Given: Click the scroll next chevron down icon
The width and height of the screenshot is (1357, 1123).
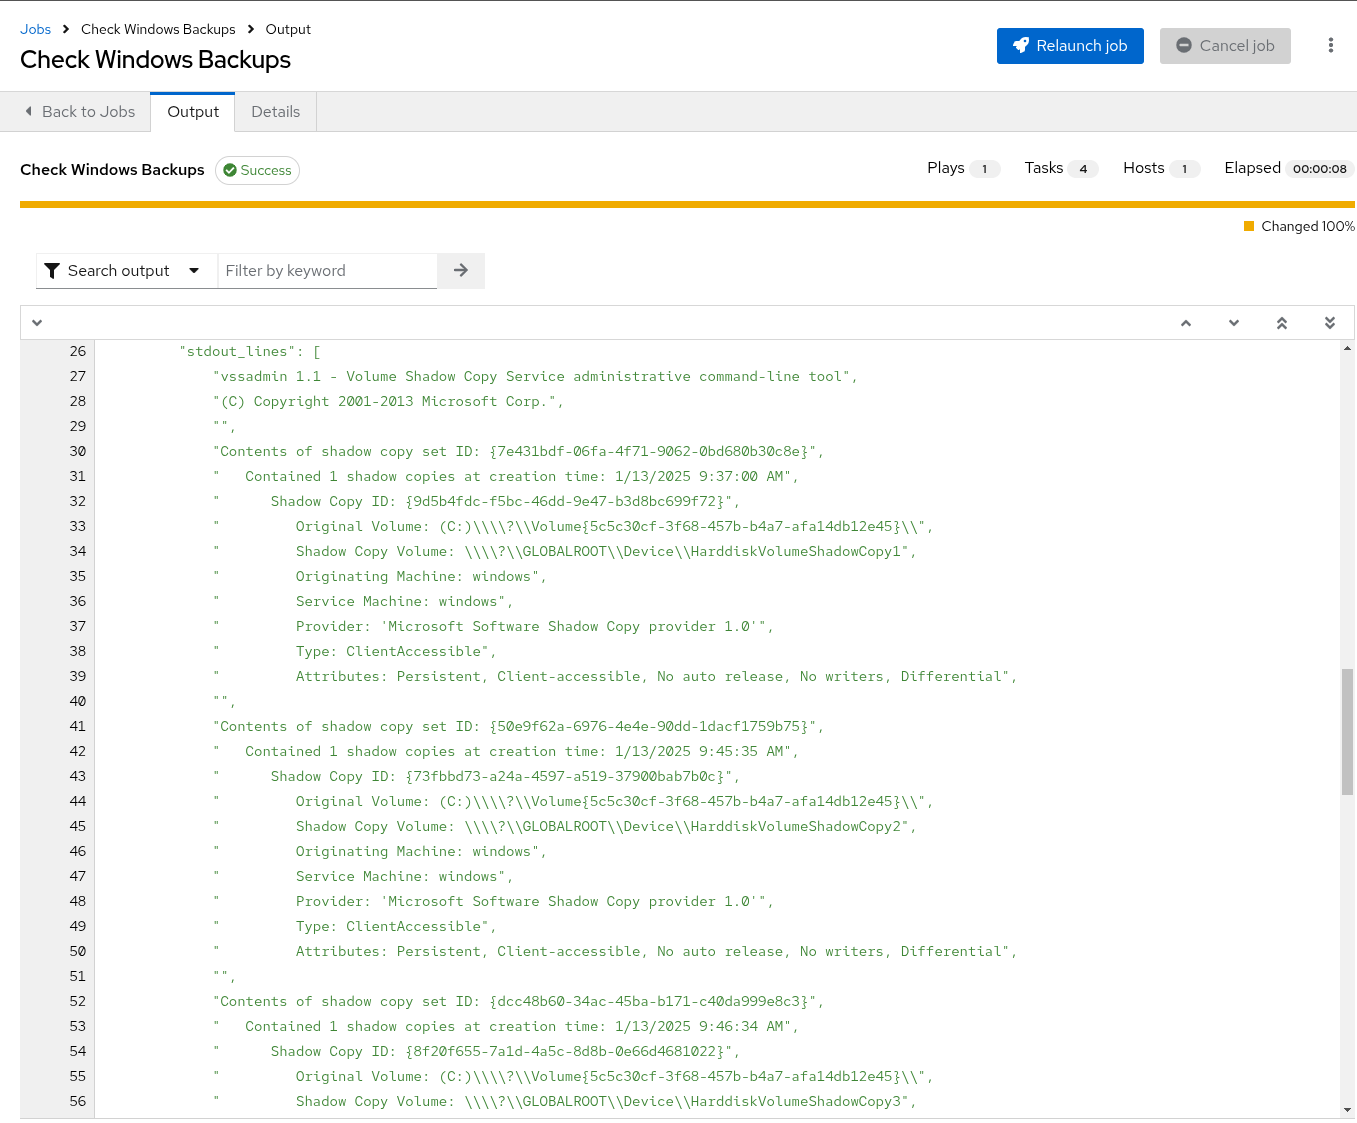Looking at the screenshot, I should pos(1234,323).
